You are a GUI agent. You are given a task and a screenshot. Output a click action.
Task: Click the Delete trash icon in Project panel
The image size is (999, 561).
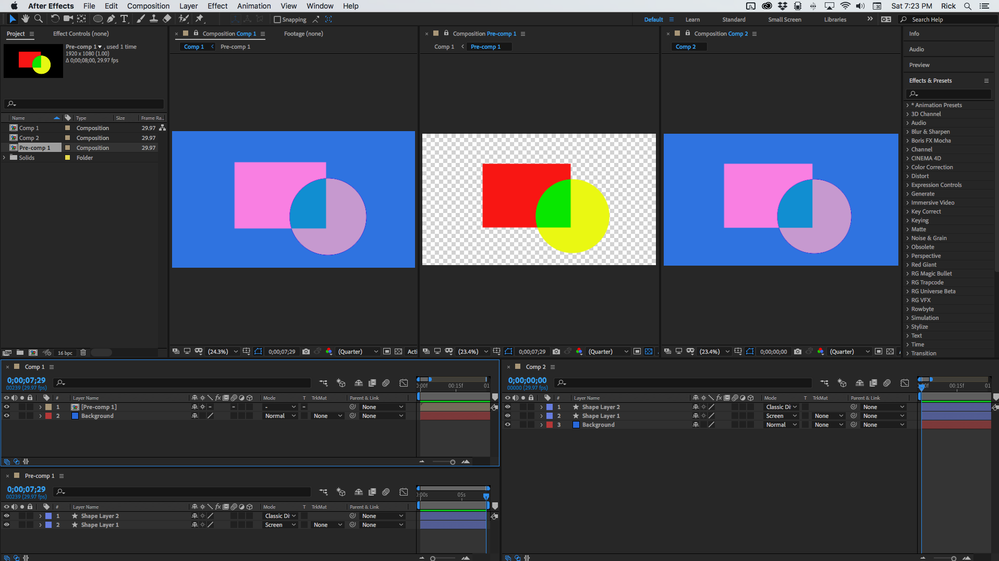tap(83, 353)
